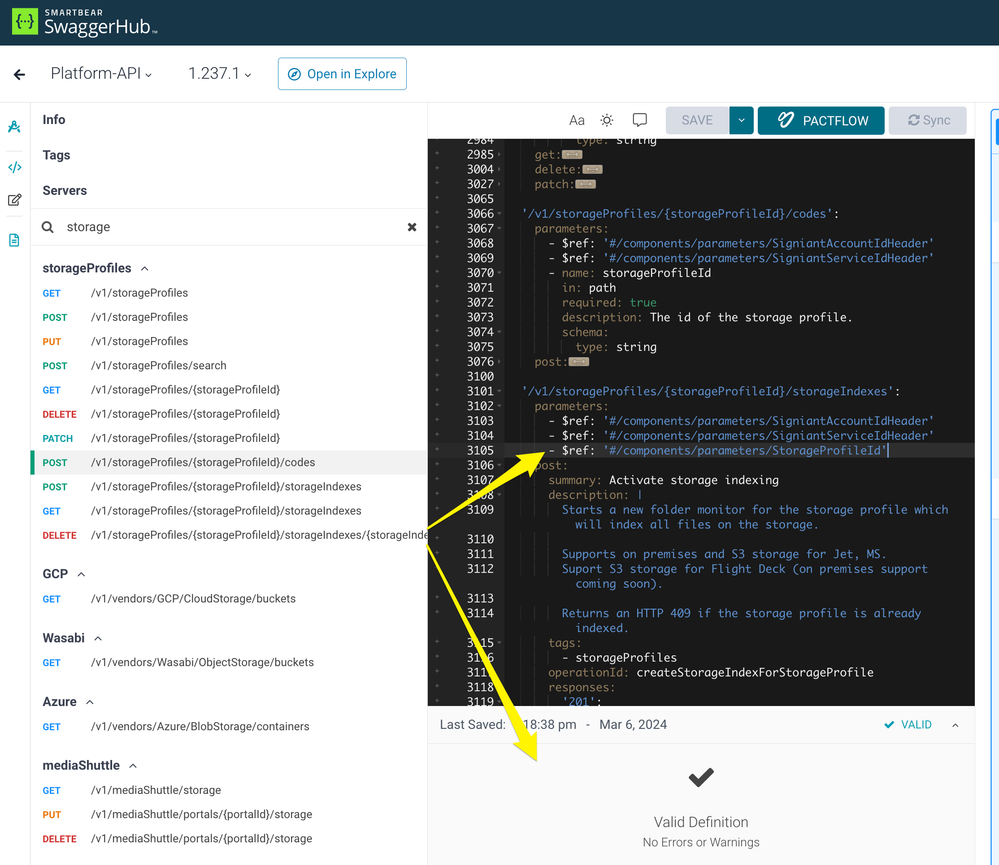
Task: Click the SwaggerHub logo icon
Action: coord(25,22)
